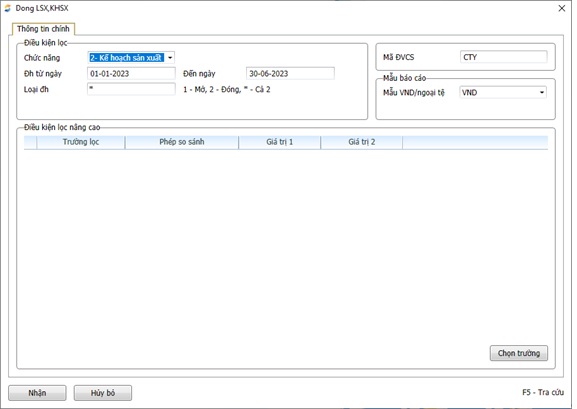Select the Kế hoạch sản xuất combo box
The width and height of the screenshot is (577, 409).
[x=131, y=58]
